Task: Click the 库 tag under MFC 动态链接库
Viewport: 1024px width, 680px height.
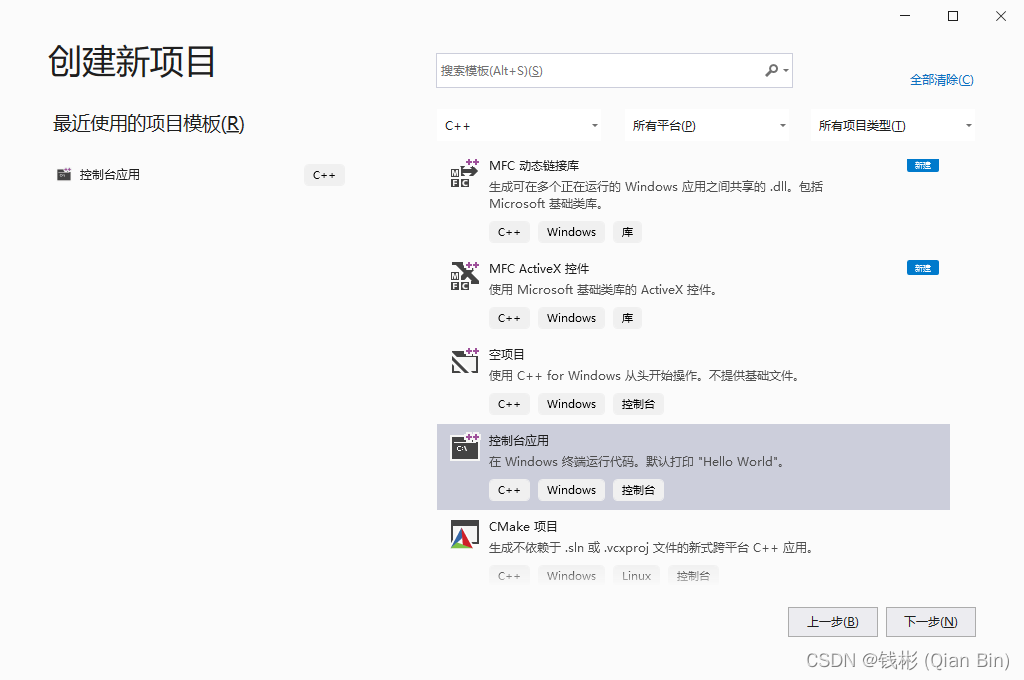Action: click(627, 232)
